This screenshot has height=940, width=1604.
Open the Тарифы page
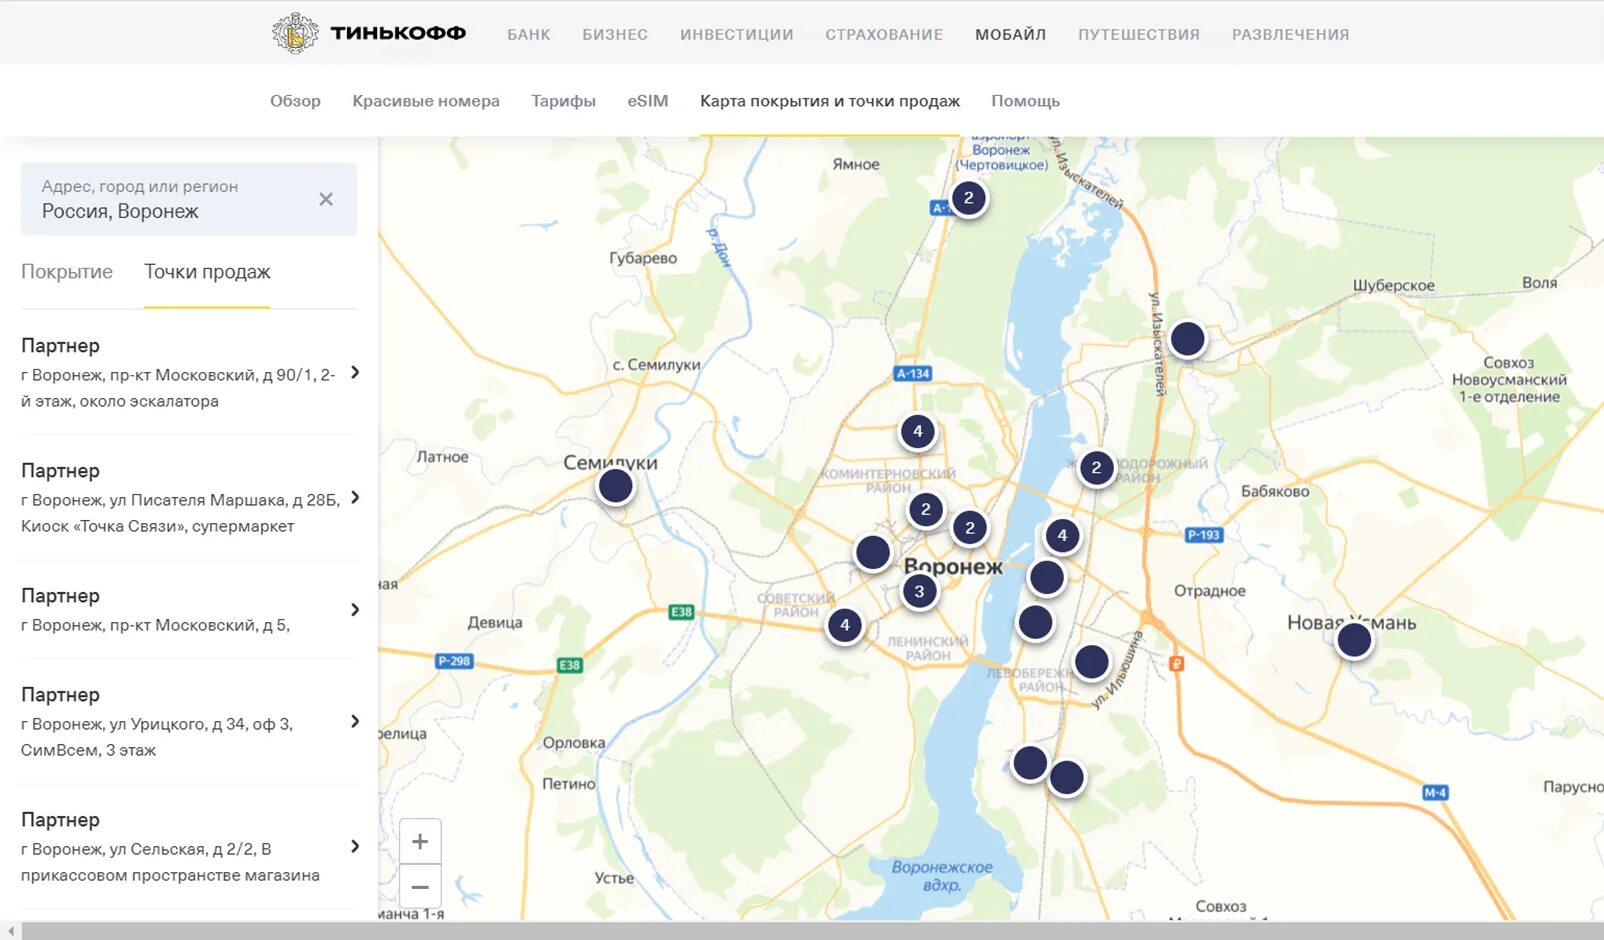(x=563, y=101)
